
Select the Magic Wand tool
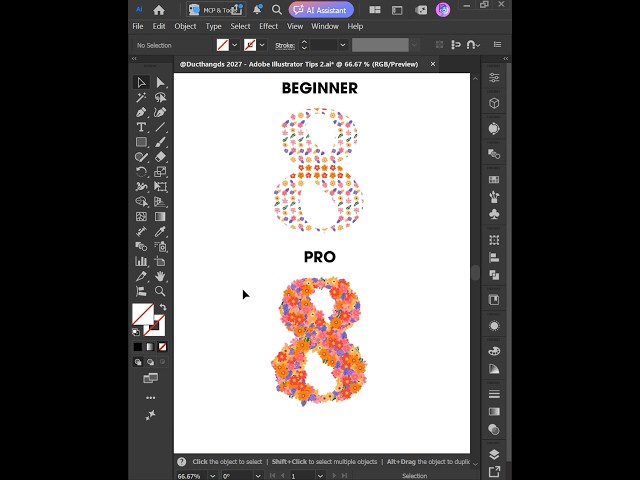[x=141, y=97]
